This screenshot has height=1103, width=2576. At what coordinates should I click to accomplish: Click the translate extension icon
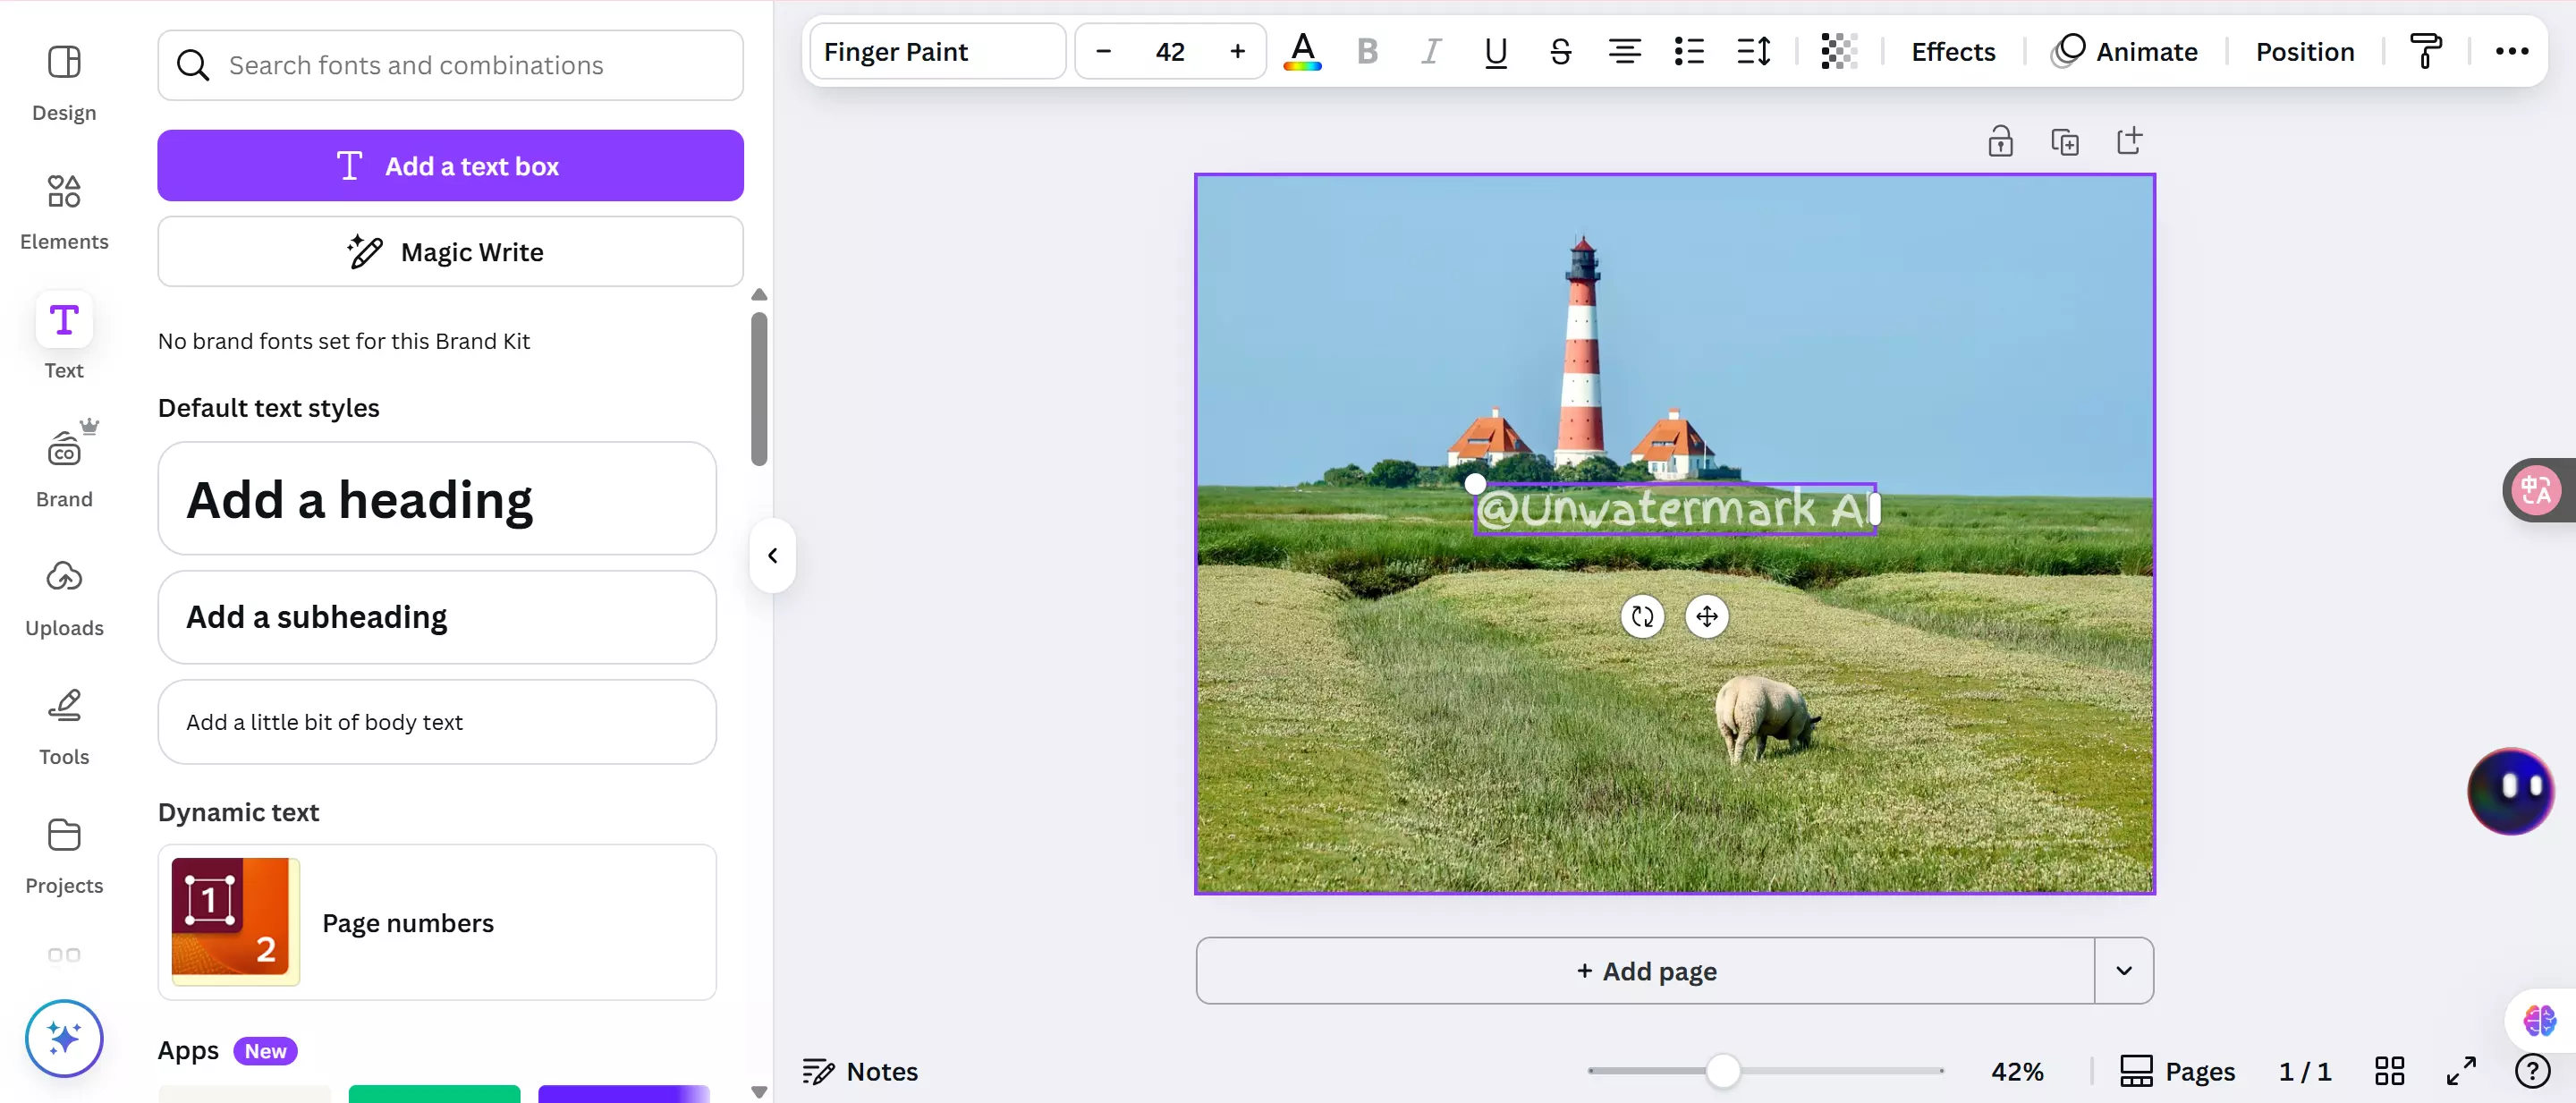pos(2537,490)
